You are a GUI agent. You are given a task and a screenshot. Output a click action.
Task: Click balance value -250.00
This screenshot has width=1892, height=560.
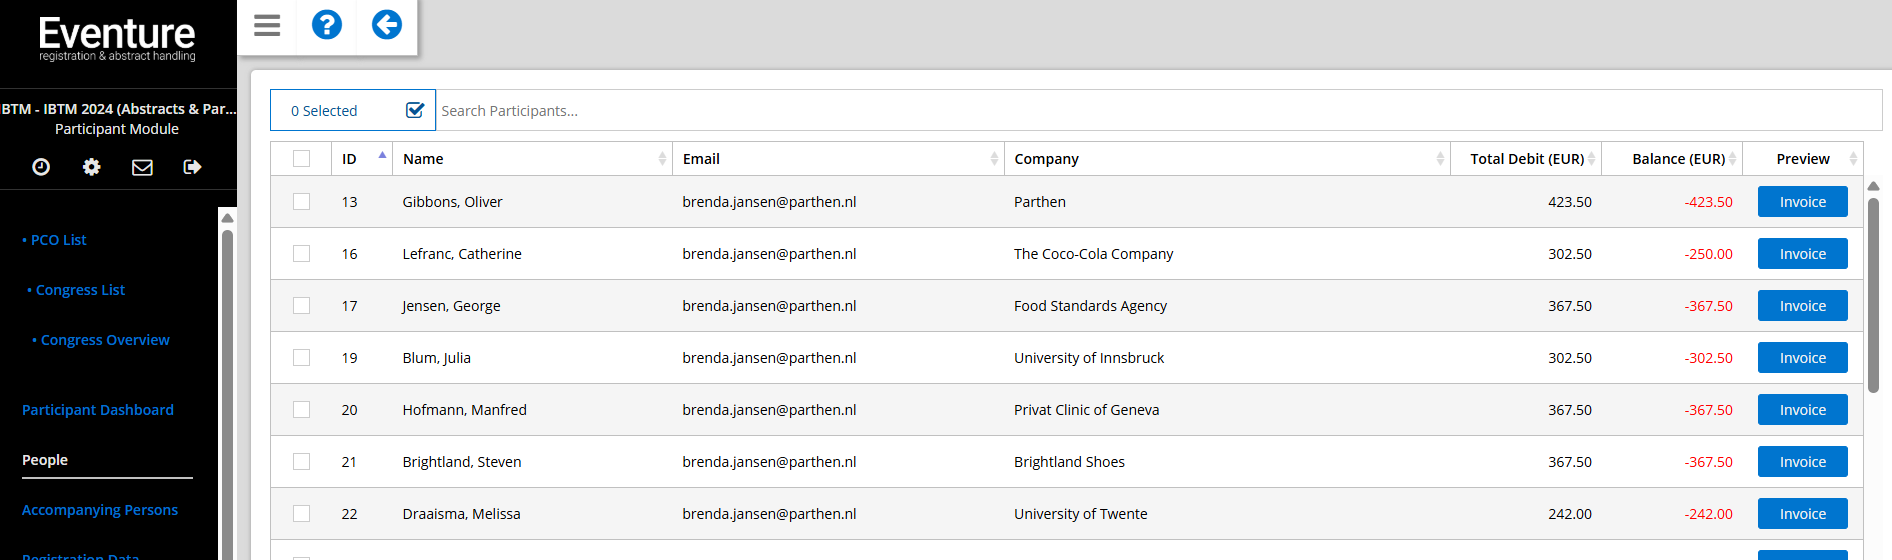coord(1708,254)
